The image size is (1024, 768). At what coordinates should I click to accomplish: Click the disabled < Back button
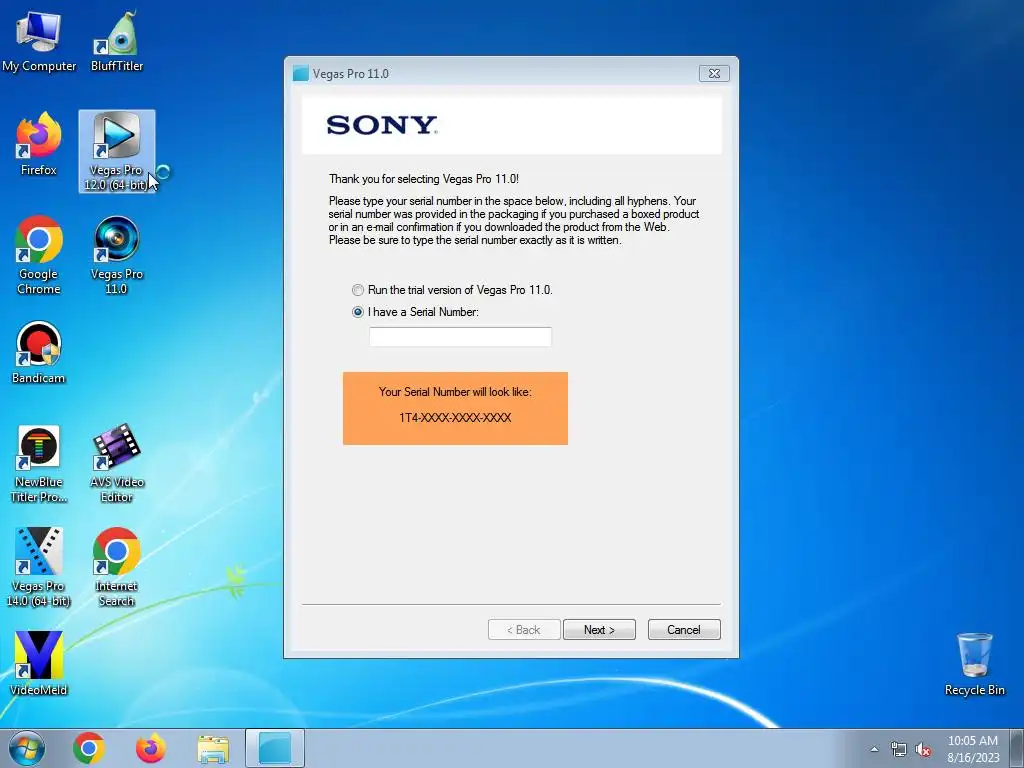click(x=524, y=630)
